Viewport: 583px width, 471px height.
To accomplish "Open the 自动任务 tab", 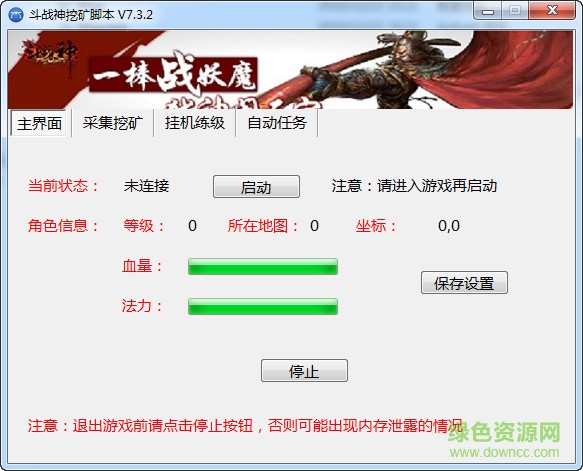I will [x=277, y=123].
